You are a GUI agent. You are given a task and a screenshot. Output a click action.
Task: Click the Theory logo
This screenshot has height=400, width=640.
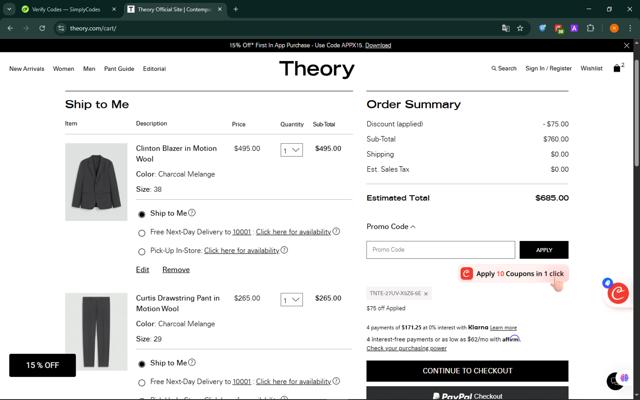coord(317,69)
